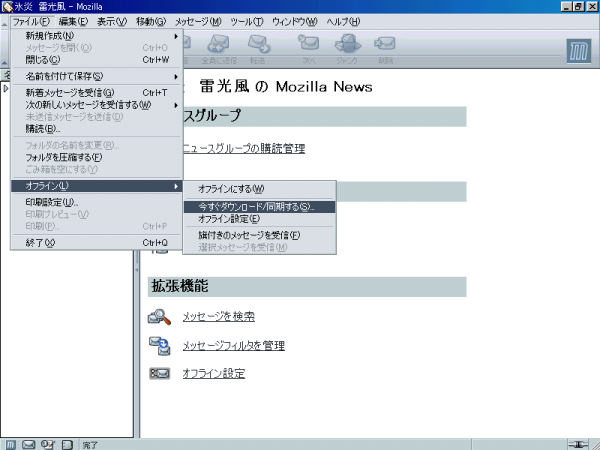Click the splitter grippy between folder and message panes
600x450 pixels.
click(x=137, y=270)
